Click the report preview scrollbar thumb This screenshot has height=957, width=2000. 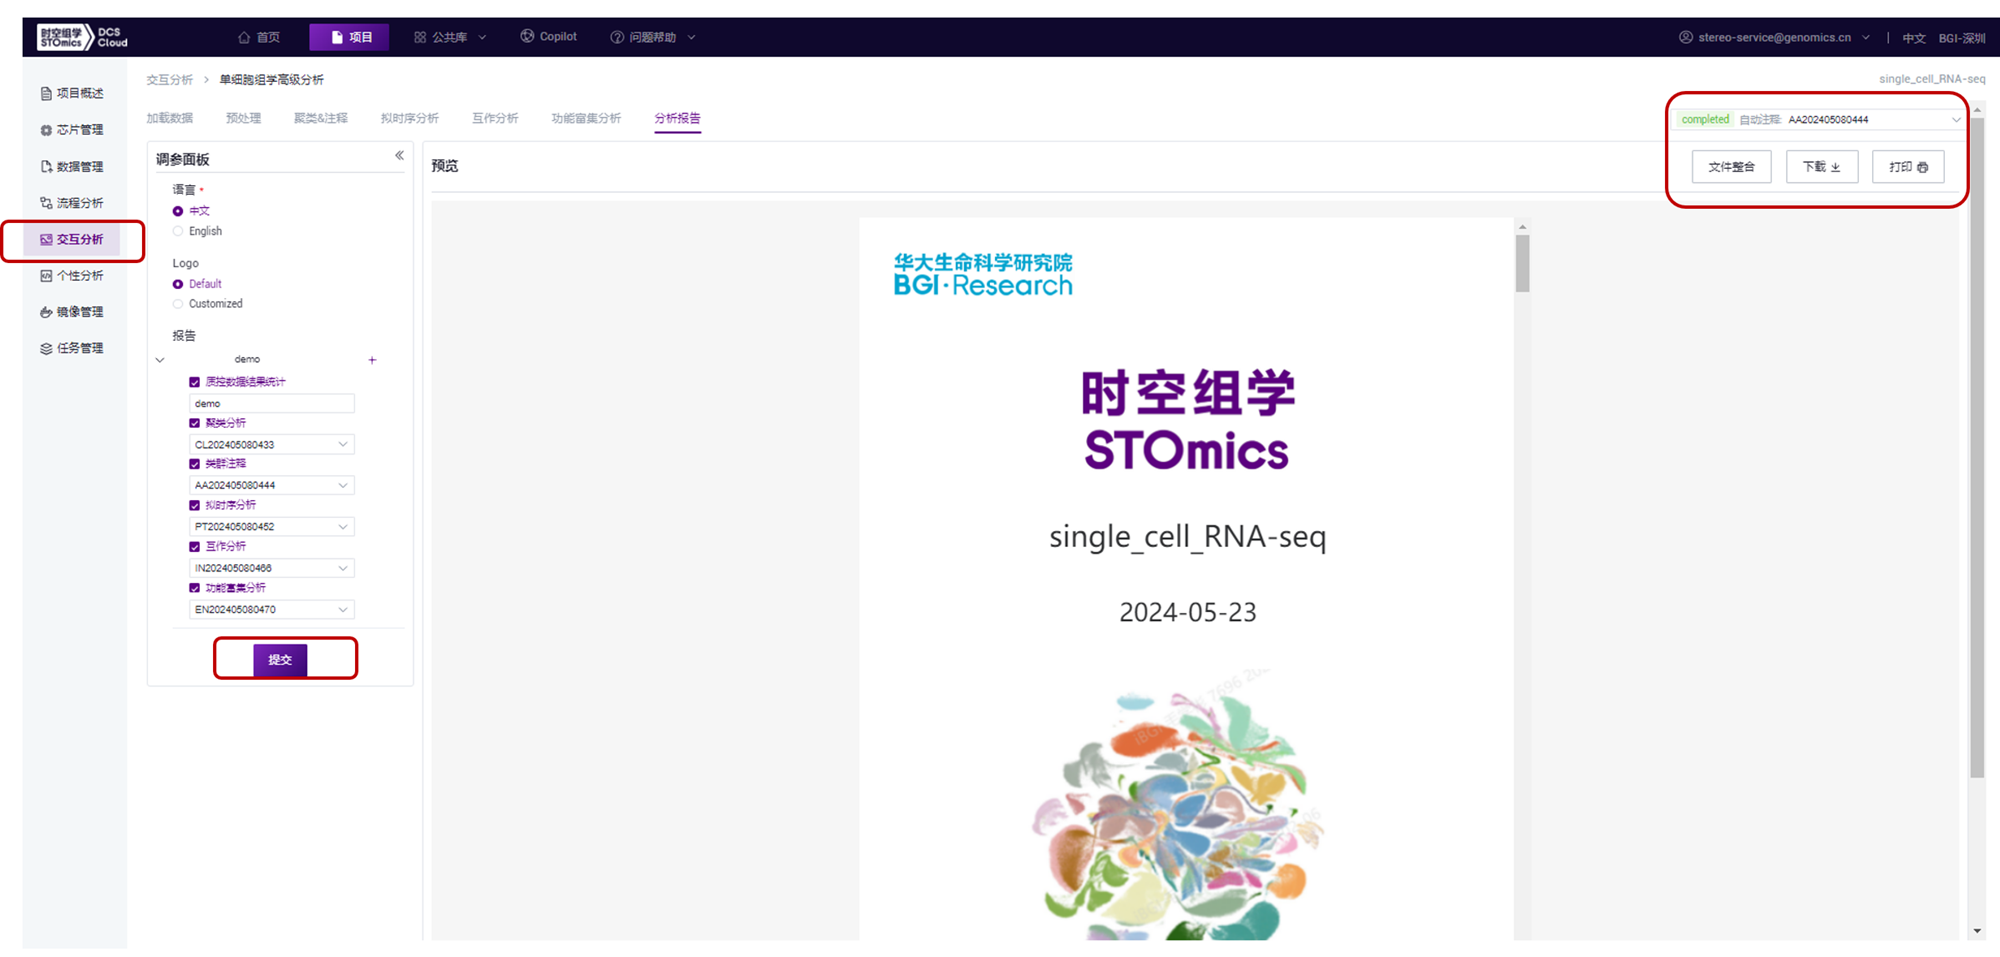click(1522, 264)
